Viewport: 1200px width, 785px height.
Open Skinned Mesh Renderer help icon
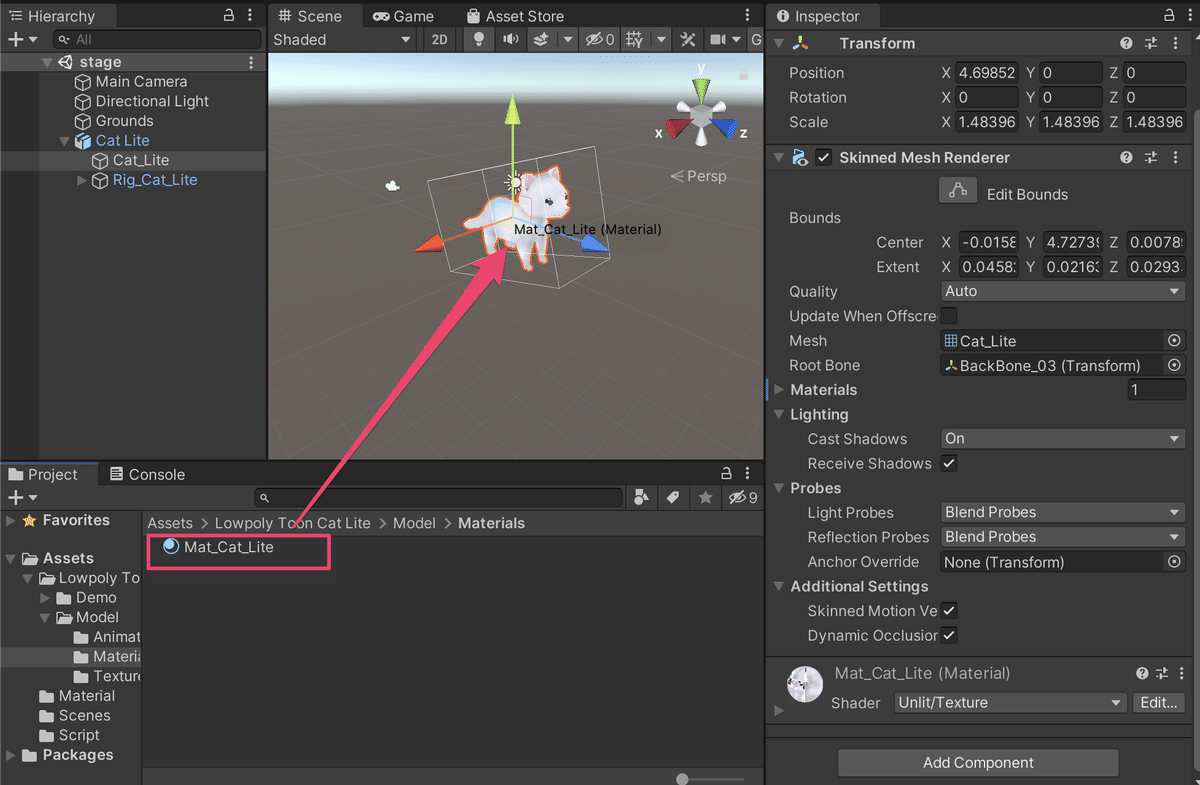click(1127, 158)
